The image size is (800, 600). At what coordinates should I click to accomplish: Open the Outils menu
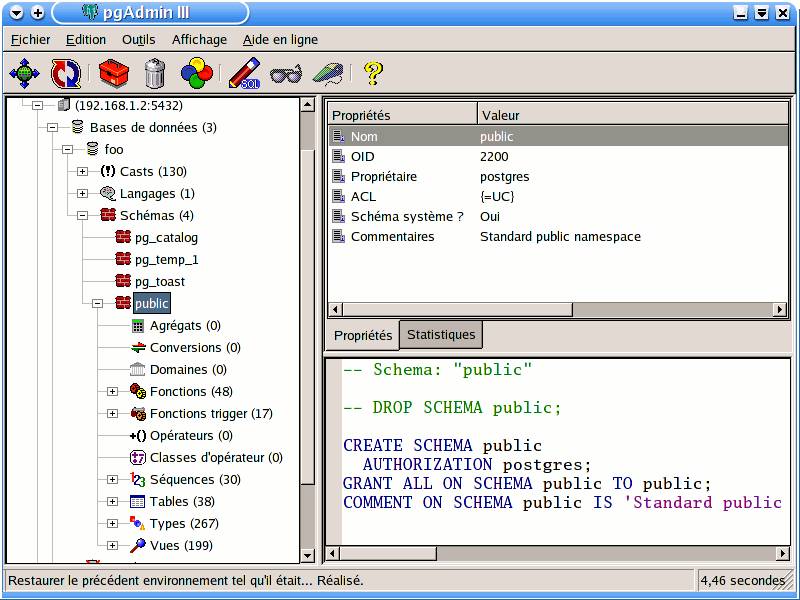[138, 39]
